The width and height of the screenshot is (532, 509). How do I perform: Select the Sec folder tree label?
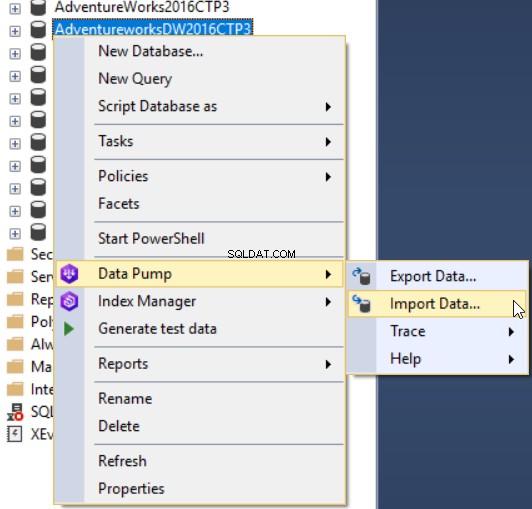[42, 254]
